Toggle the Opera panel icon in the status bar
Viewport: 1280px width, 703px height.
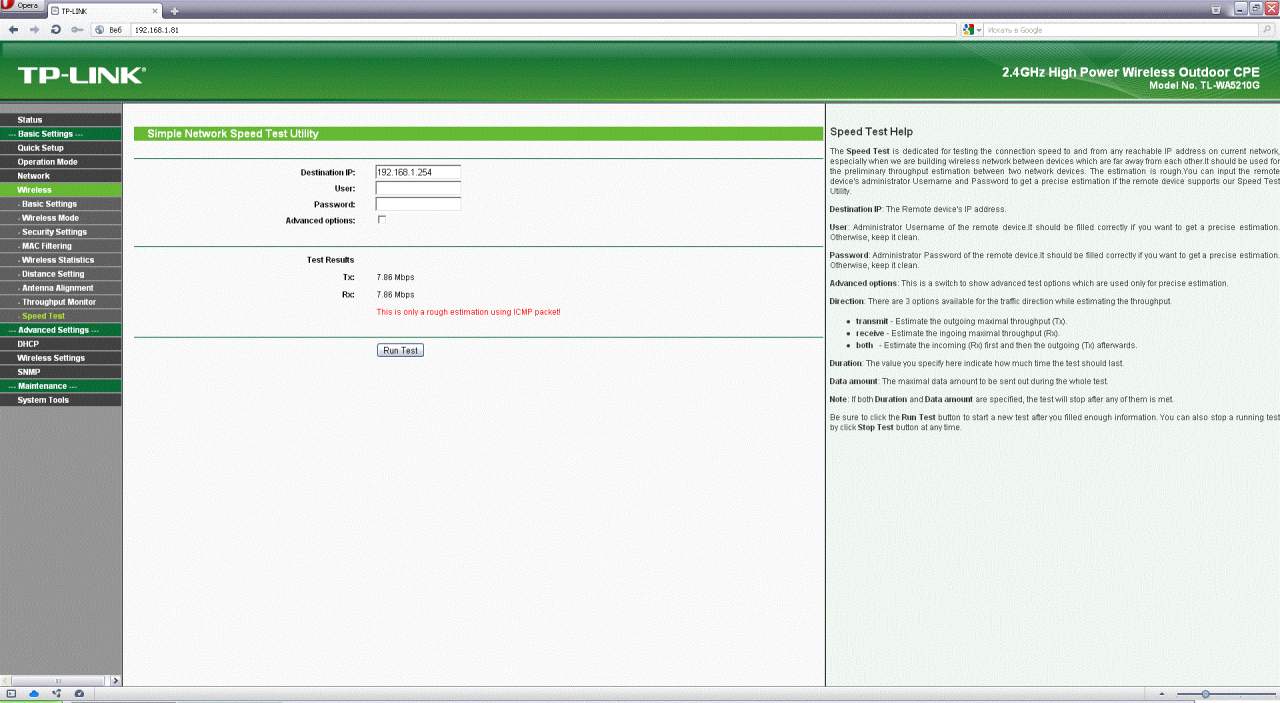click(x=12, y=693)
